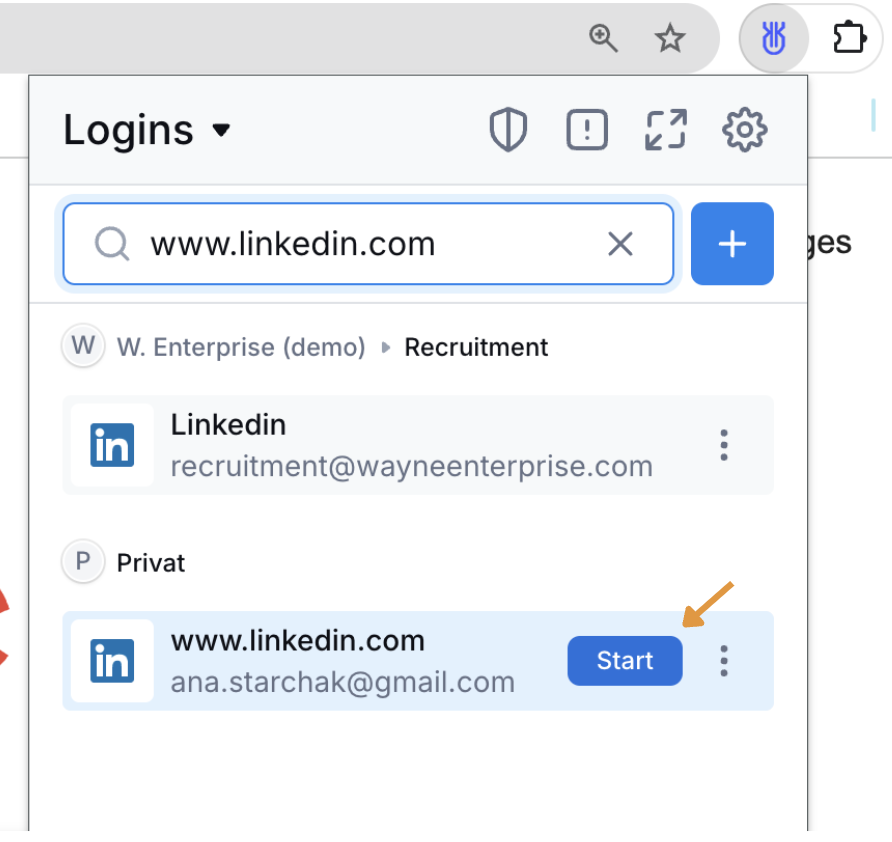Open the Logins dropdown arrow
Screen dimensions: 892x842
coord(221,130)
